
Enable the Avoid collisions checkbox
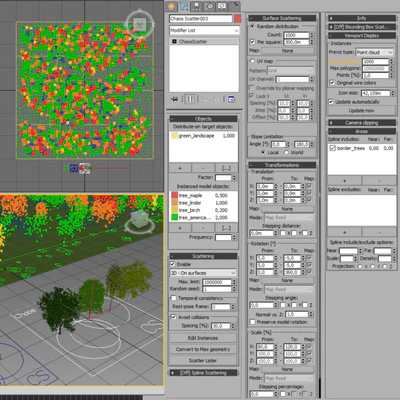pos(174,317)
